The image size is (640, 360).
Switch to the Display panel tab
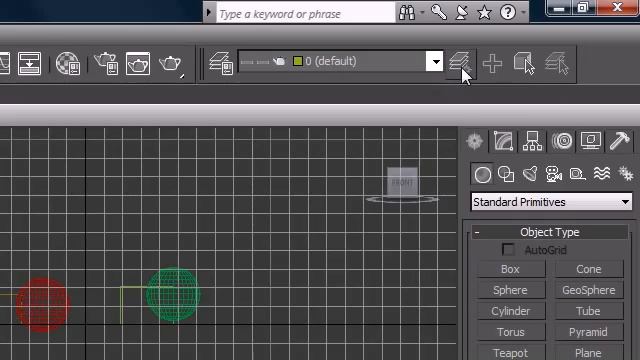pyautogui.click(x=591, y=141)
